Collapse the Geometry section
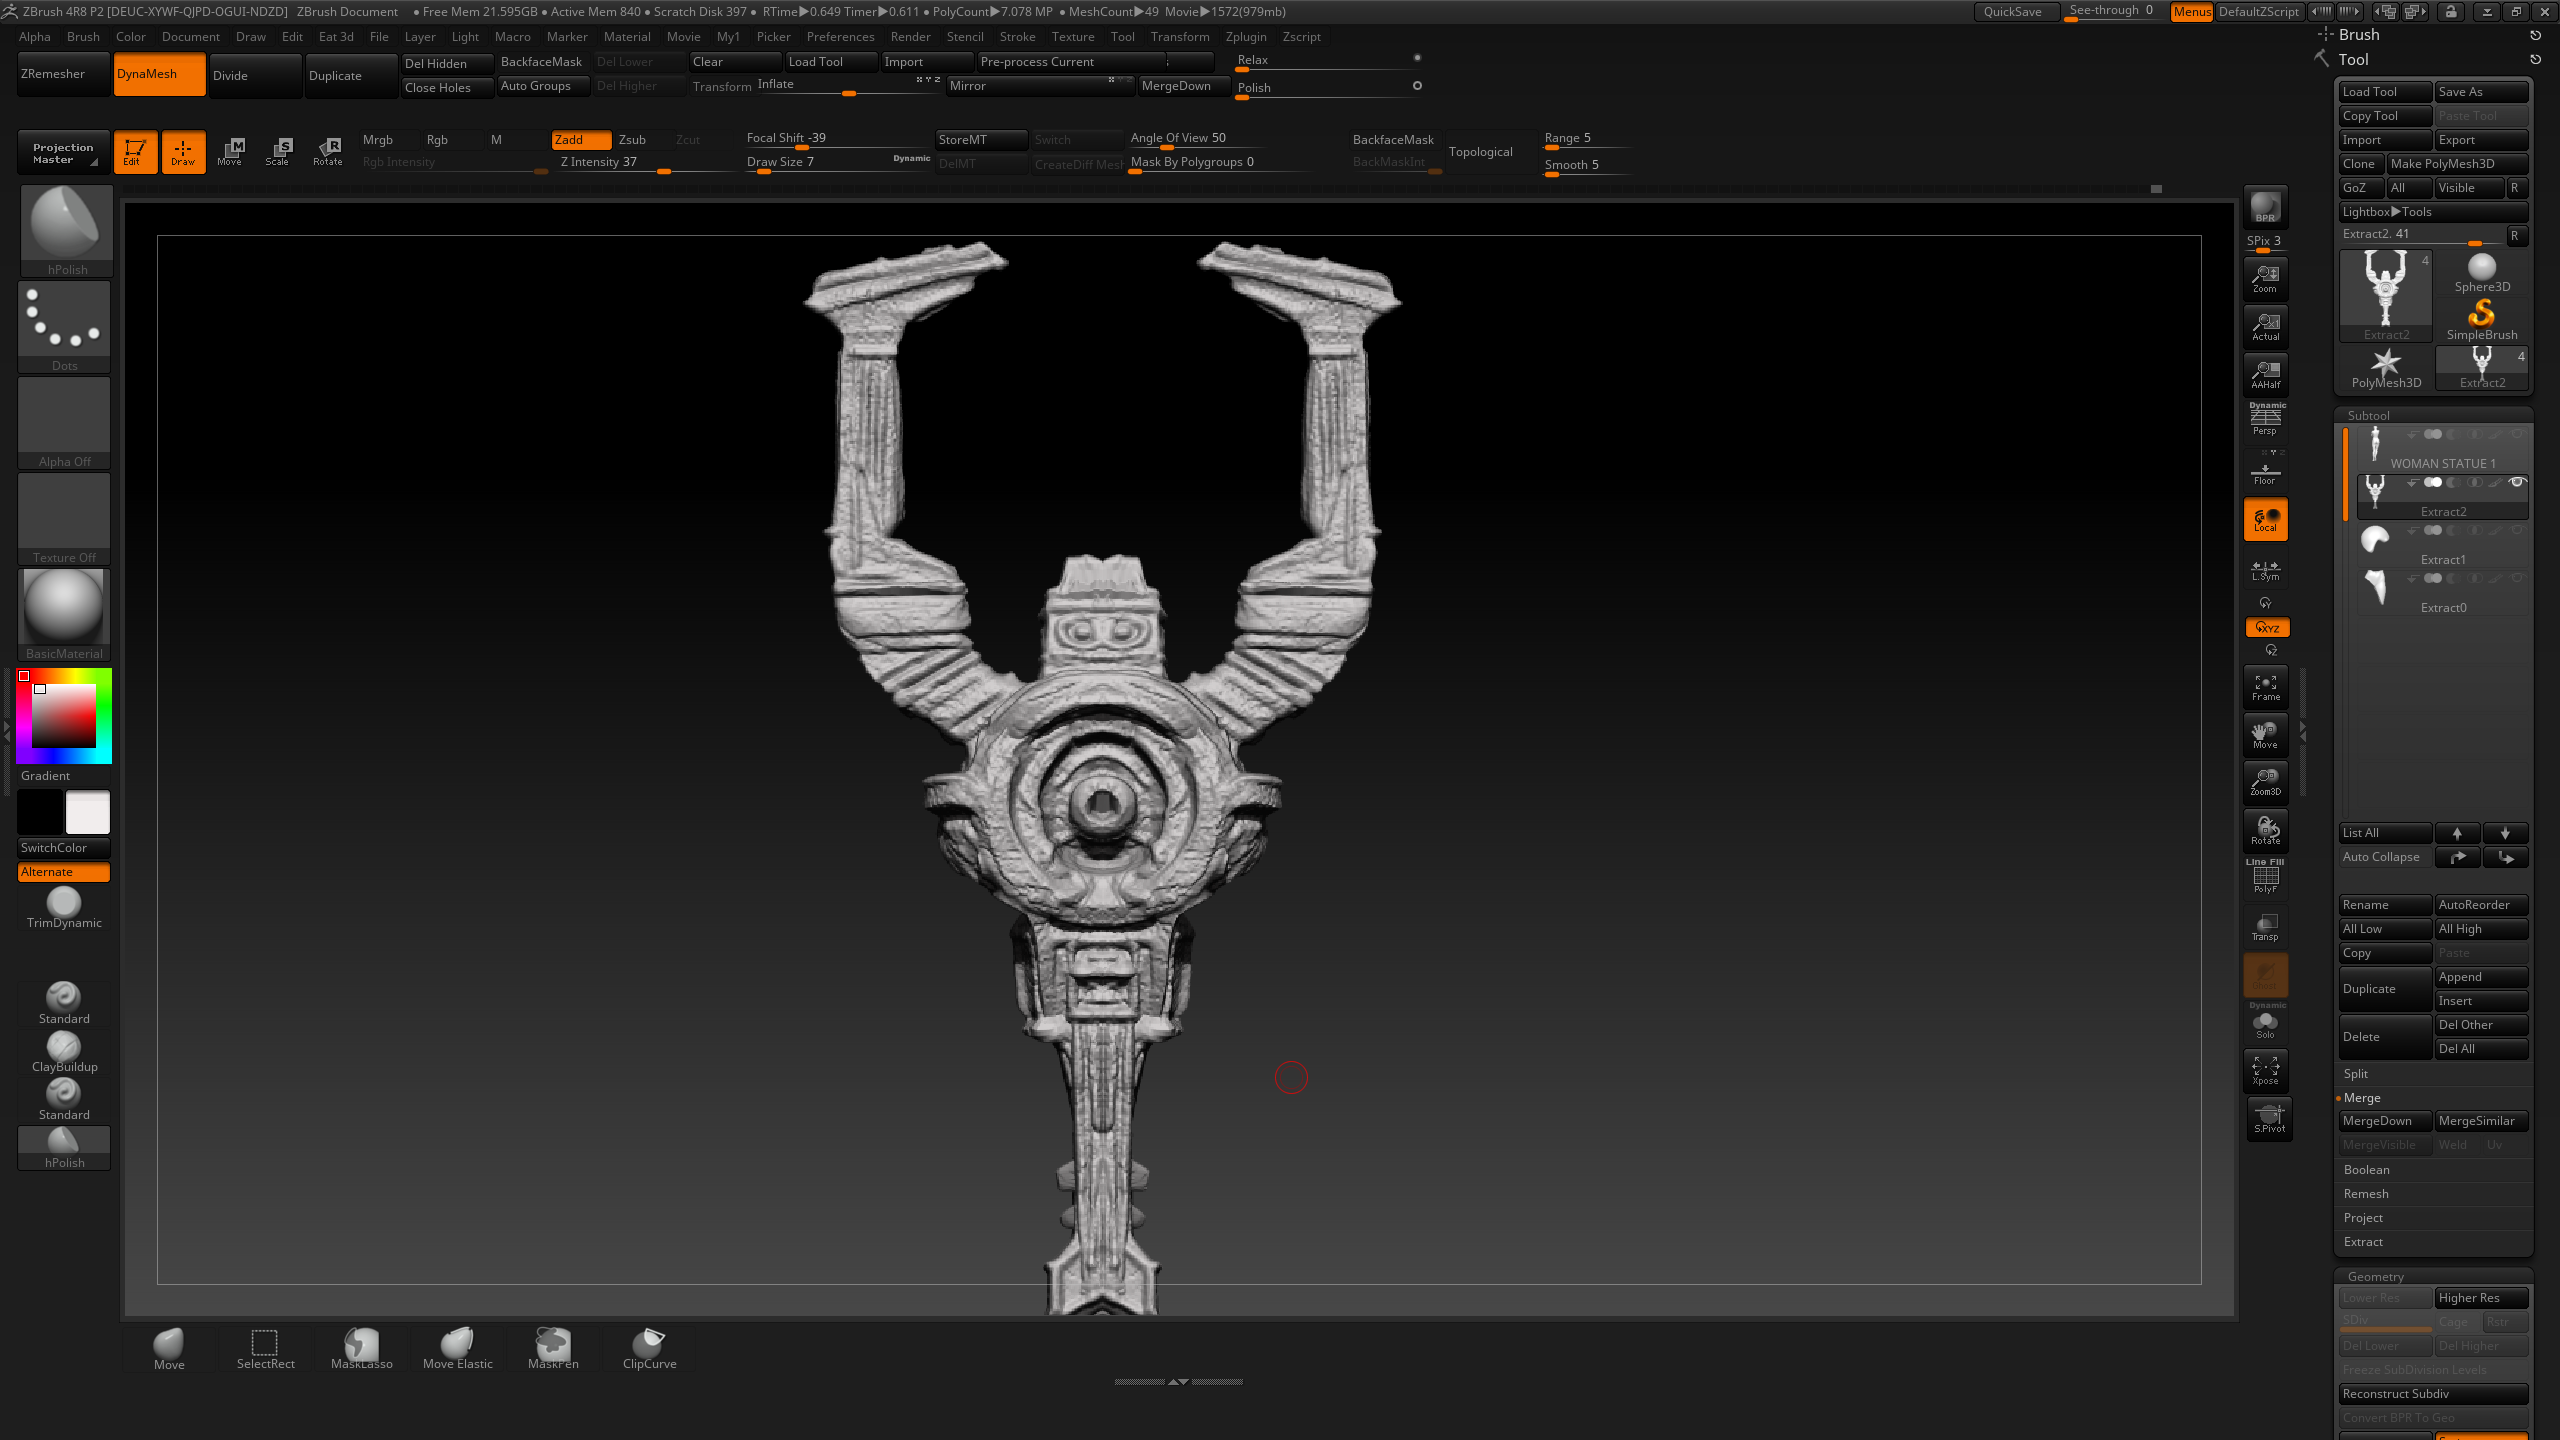This screenshot has width=2560, height=1440. (x=2375, y=1277)
